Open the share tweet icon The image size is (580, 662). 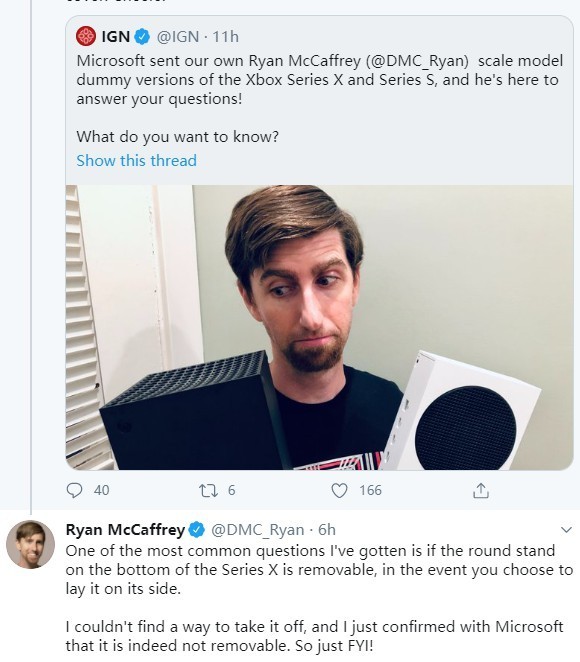click(x=481, y=491)
